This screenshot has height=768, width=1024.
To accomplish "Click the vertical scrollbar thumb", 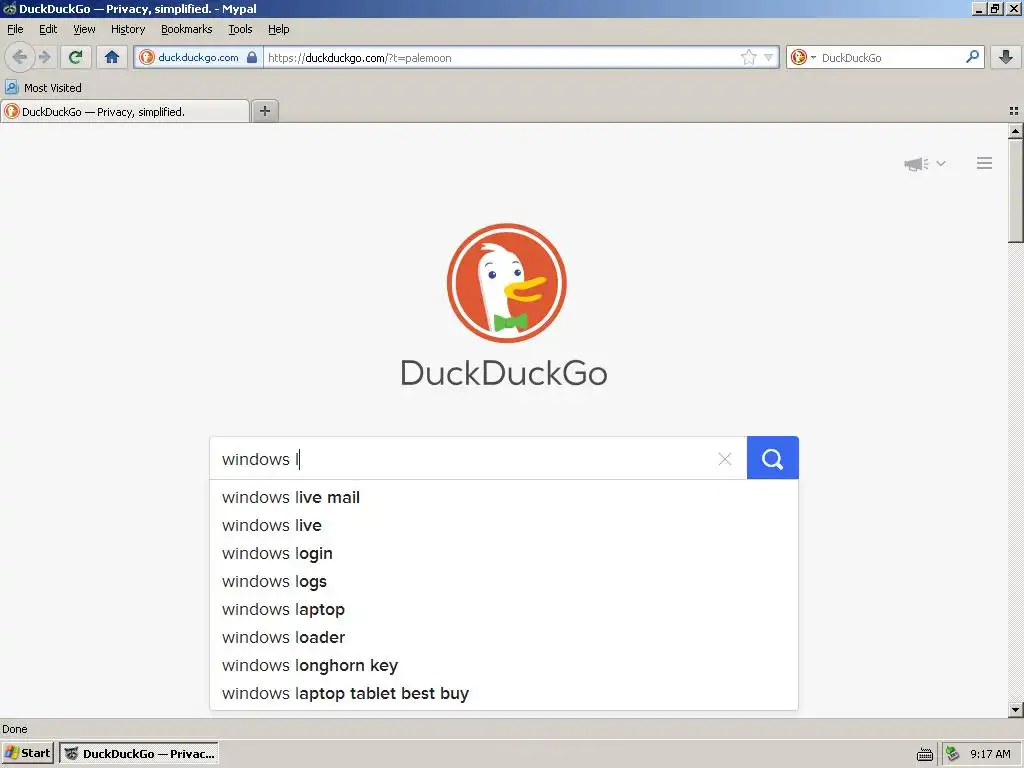I will pos(1015,191).
